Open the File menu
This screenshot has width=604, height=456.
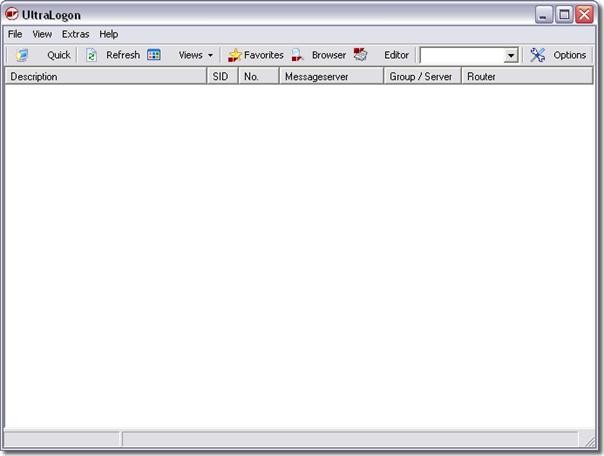[15, 34]
